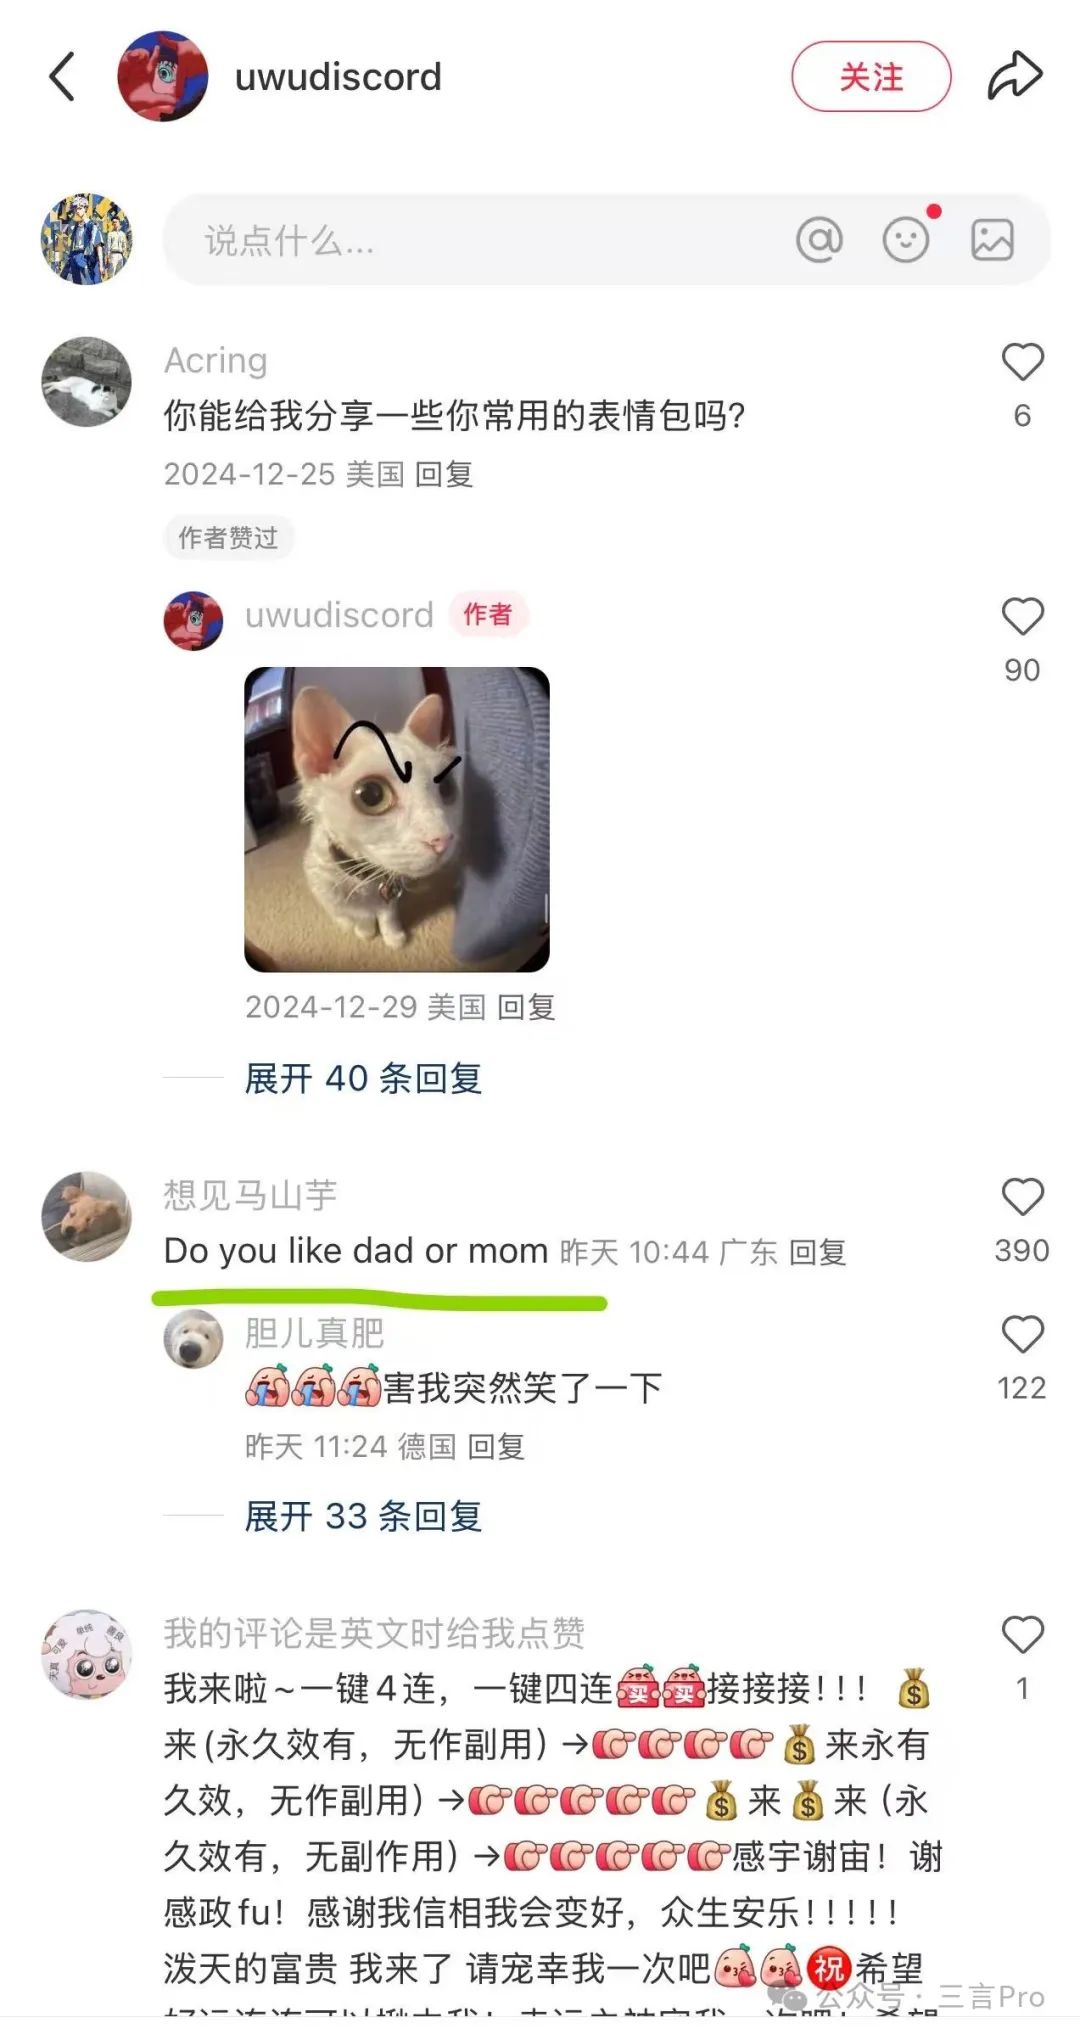Like uwudiscord's reply with 90 likes
This screenshot has width=1080, height=2040.
[x=1022, y=616]
